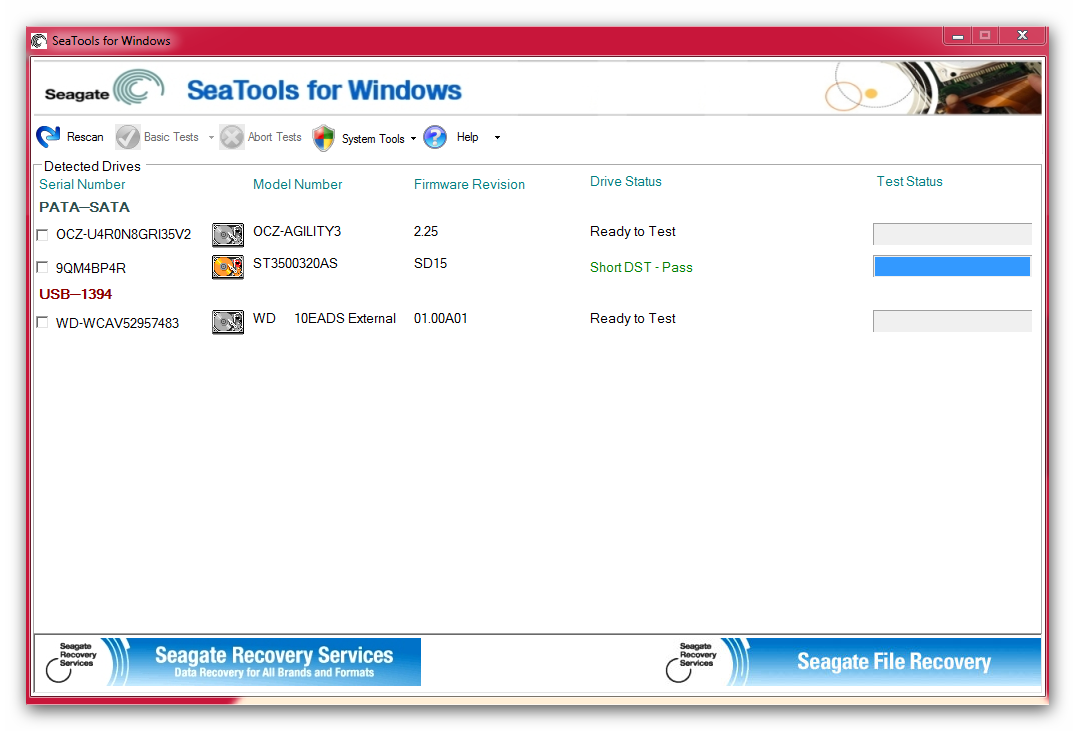Open the System Tools menu label

[373, 139]
